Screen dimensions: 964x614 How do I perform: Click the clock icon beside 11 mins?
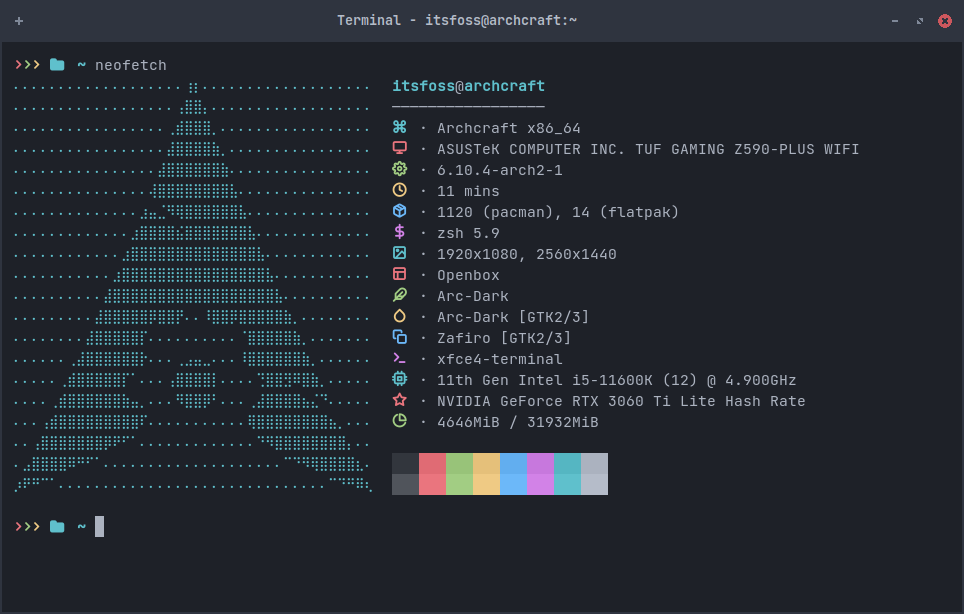[x=400, y=190]
